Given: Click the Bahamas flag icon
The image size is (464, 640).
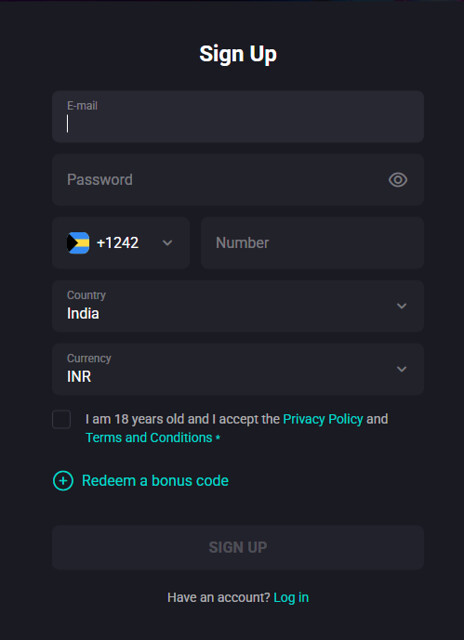Looking at the screenshot, I should click(78, 243).
